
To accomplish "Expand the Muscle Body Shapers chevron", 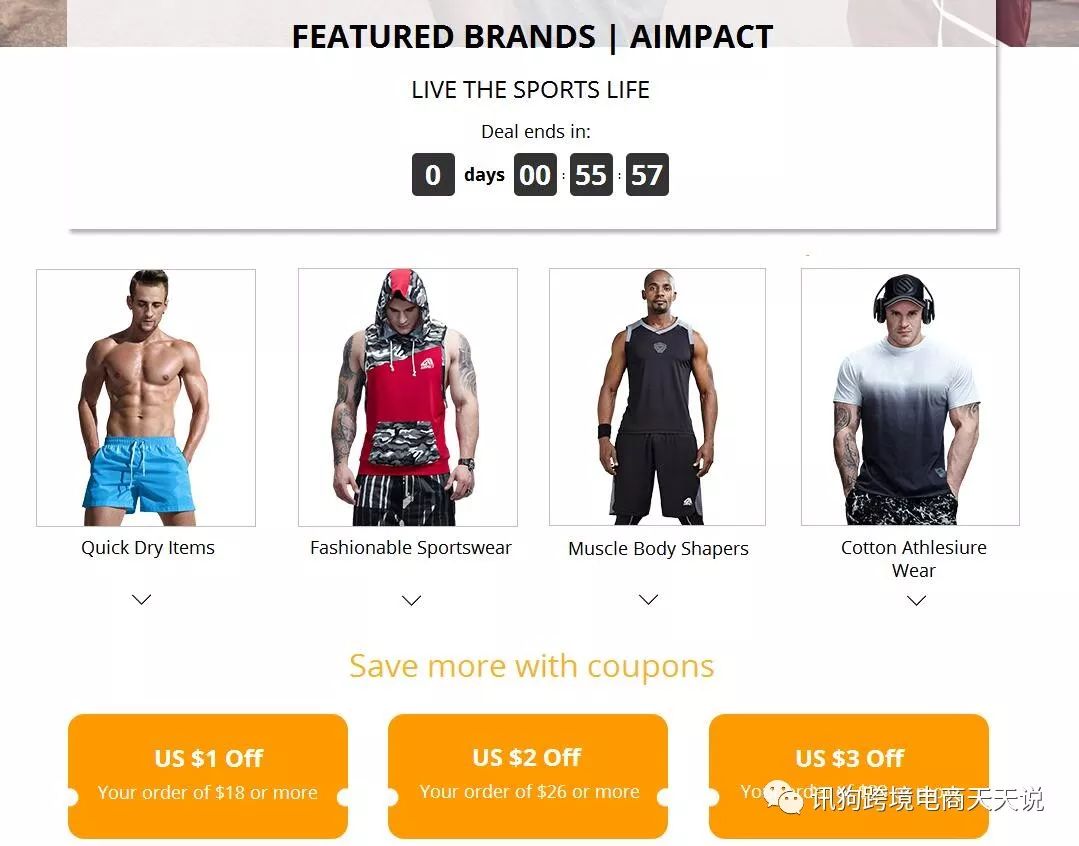I will pos(649,599).
